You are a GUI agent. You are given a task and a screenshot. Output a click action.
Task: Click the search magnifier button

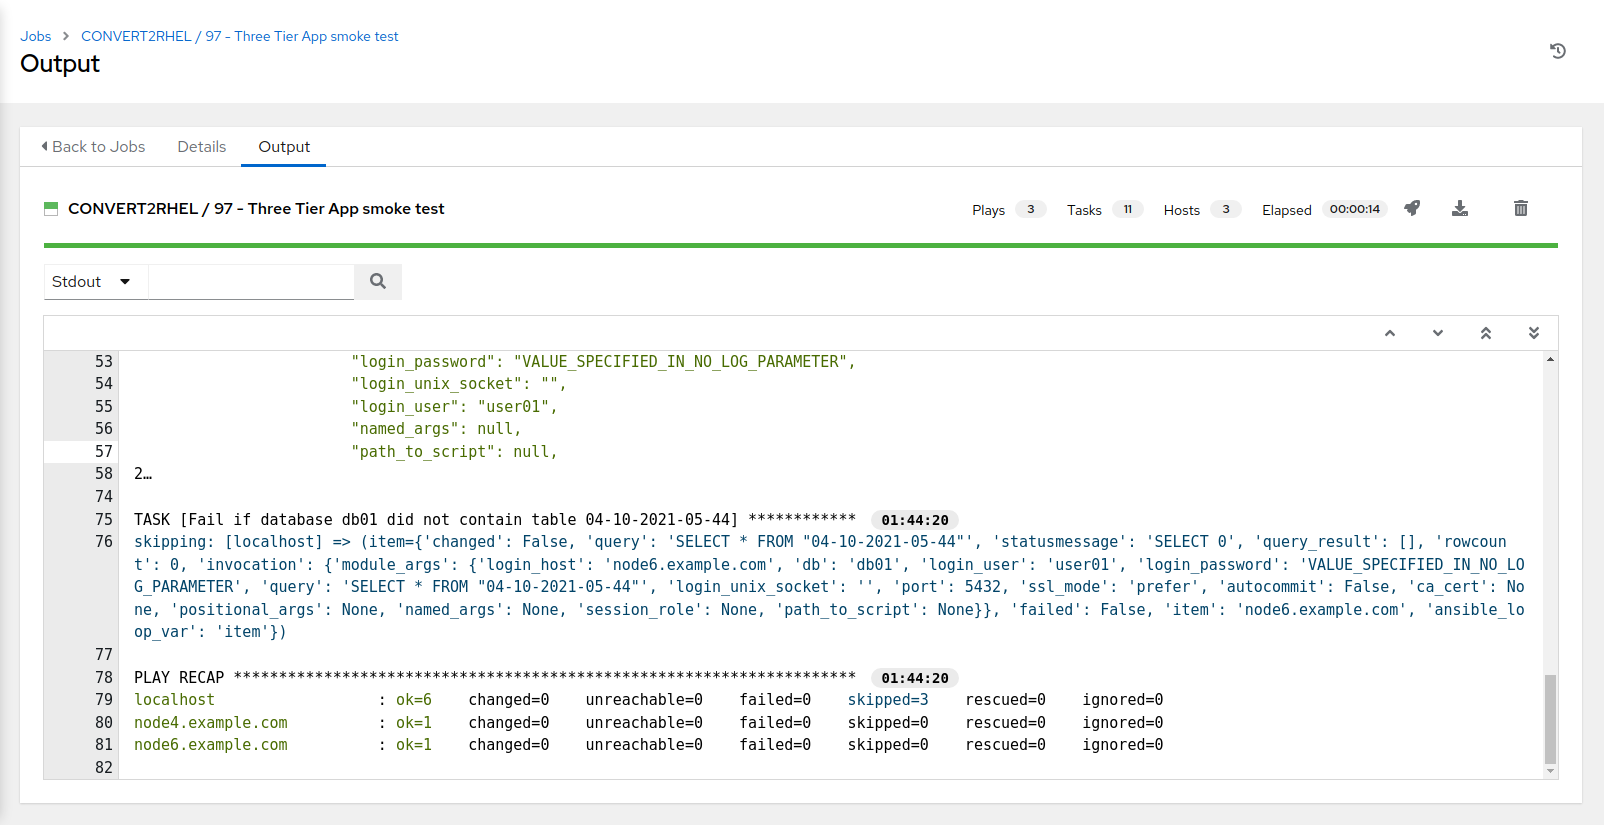click(x=378, y=282)
